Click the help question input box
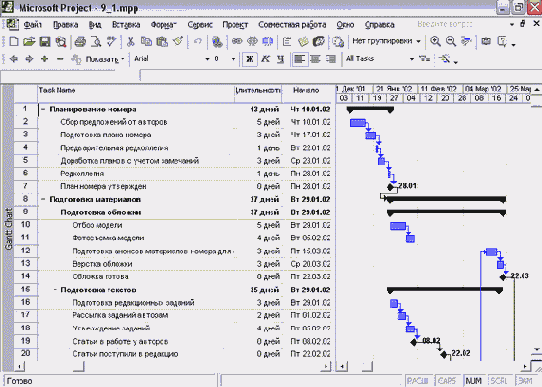The height and width of the screenshot is (387, 542). coord(461,24)
